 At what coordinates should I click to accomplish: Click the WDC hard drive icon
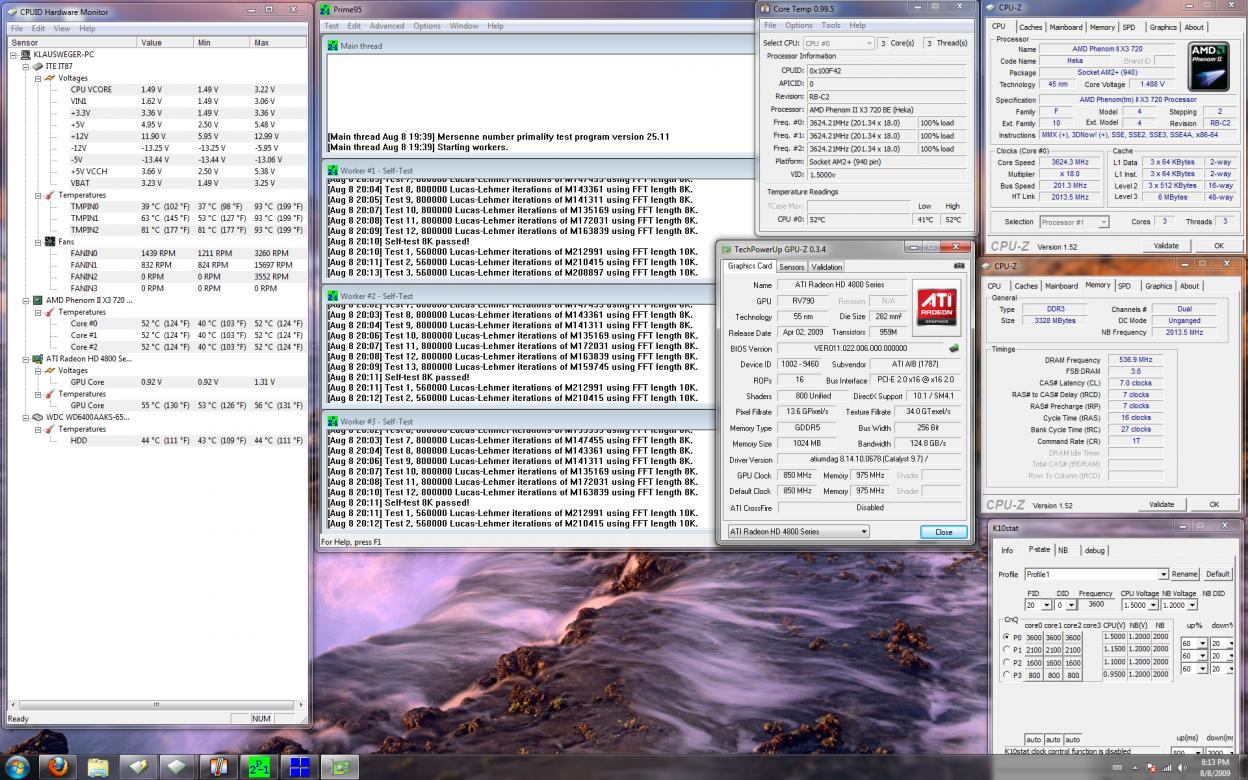coord(37,417)
